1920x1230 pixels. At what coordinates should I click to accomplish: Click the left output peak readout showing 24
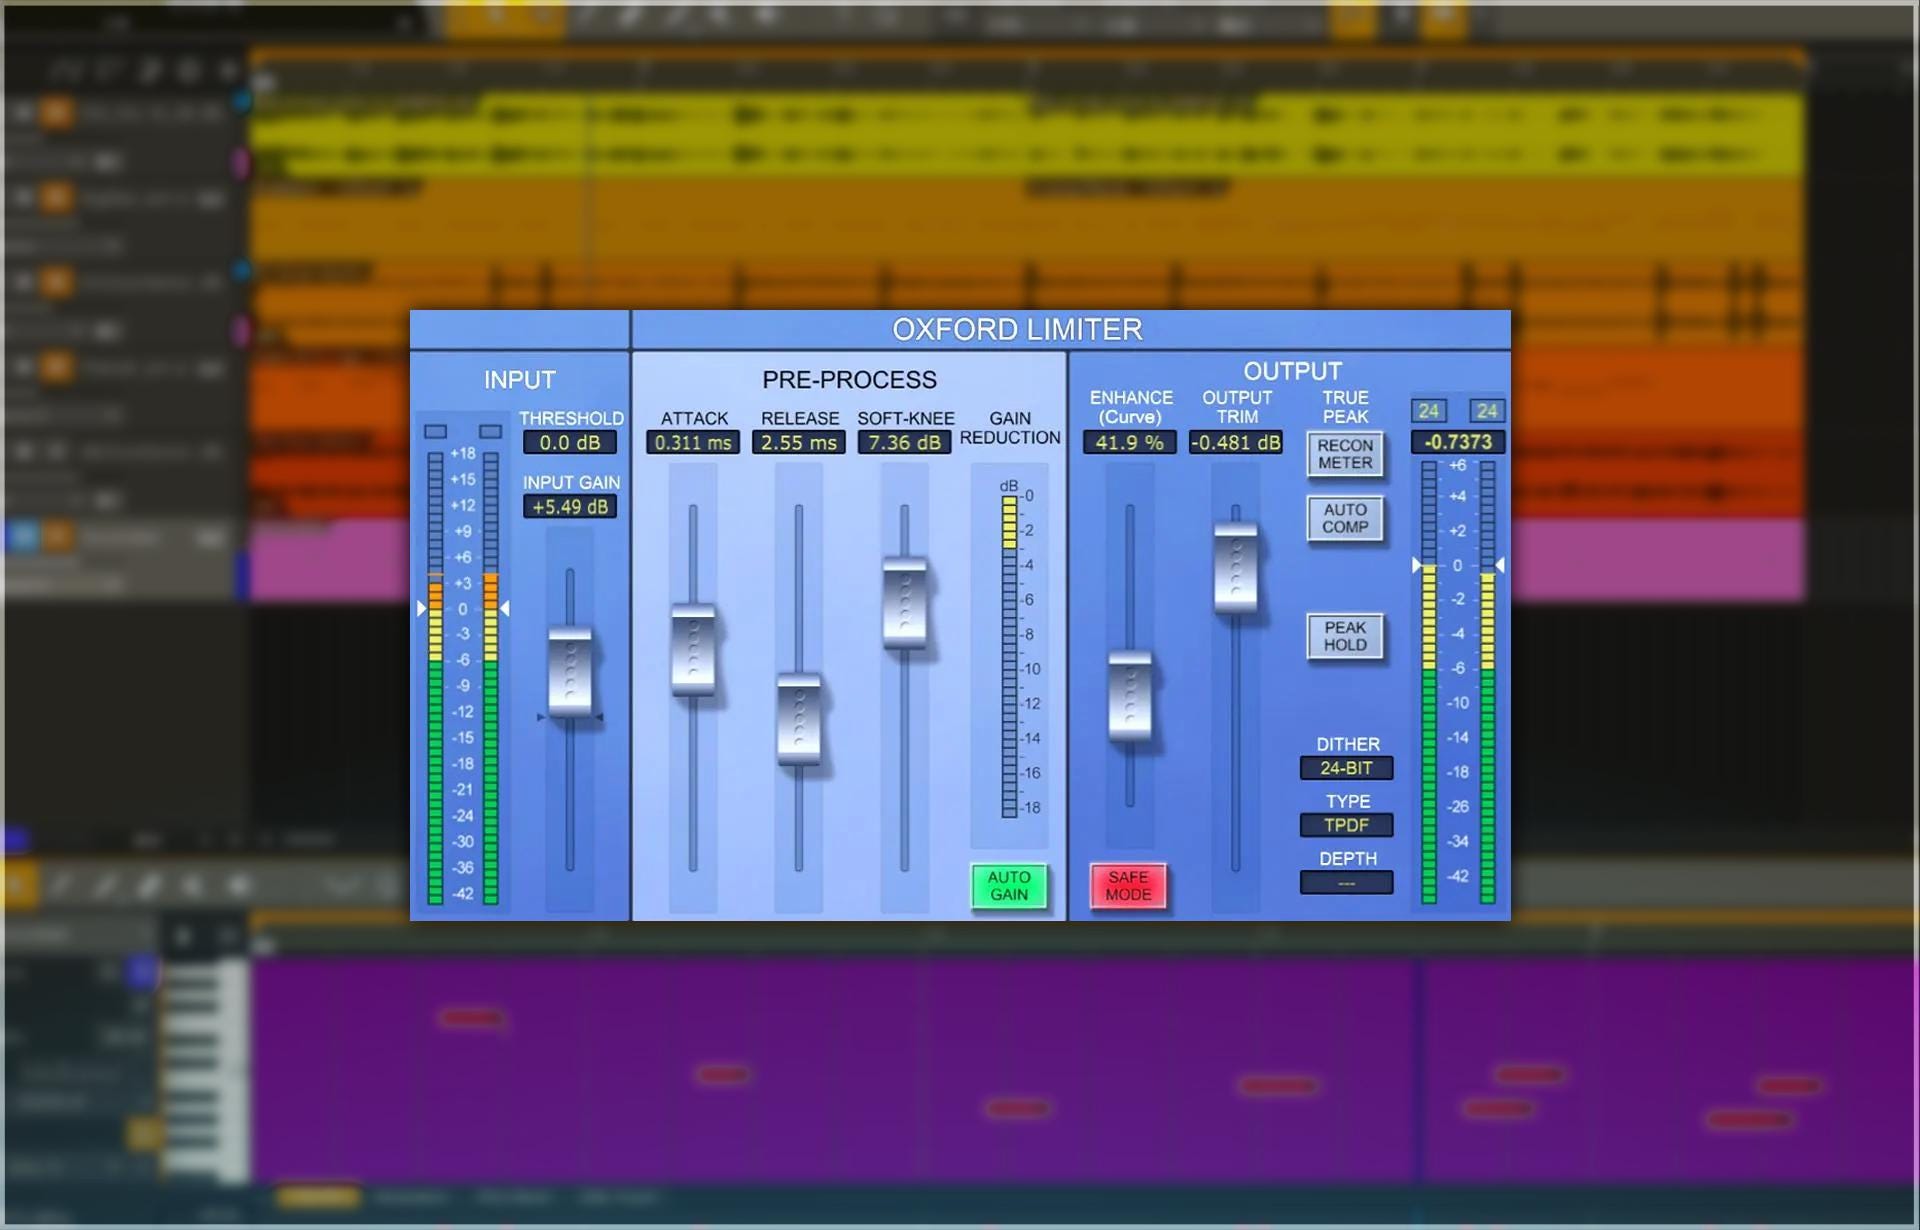pos(1428,411)
